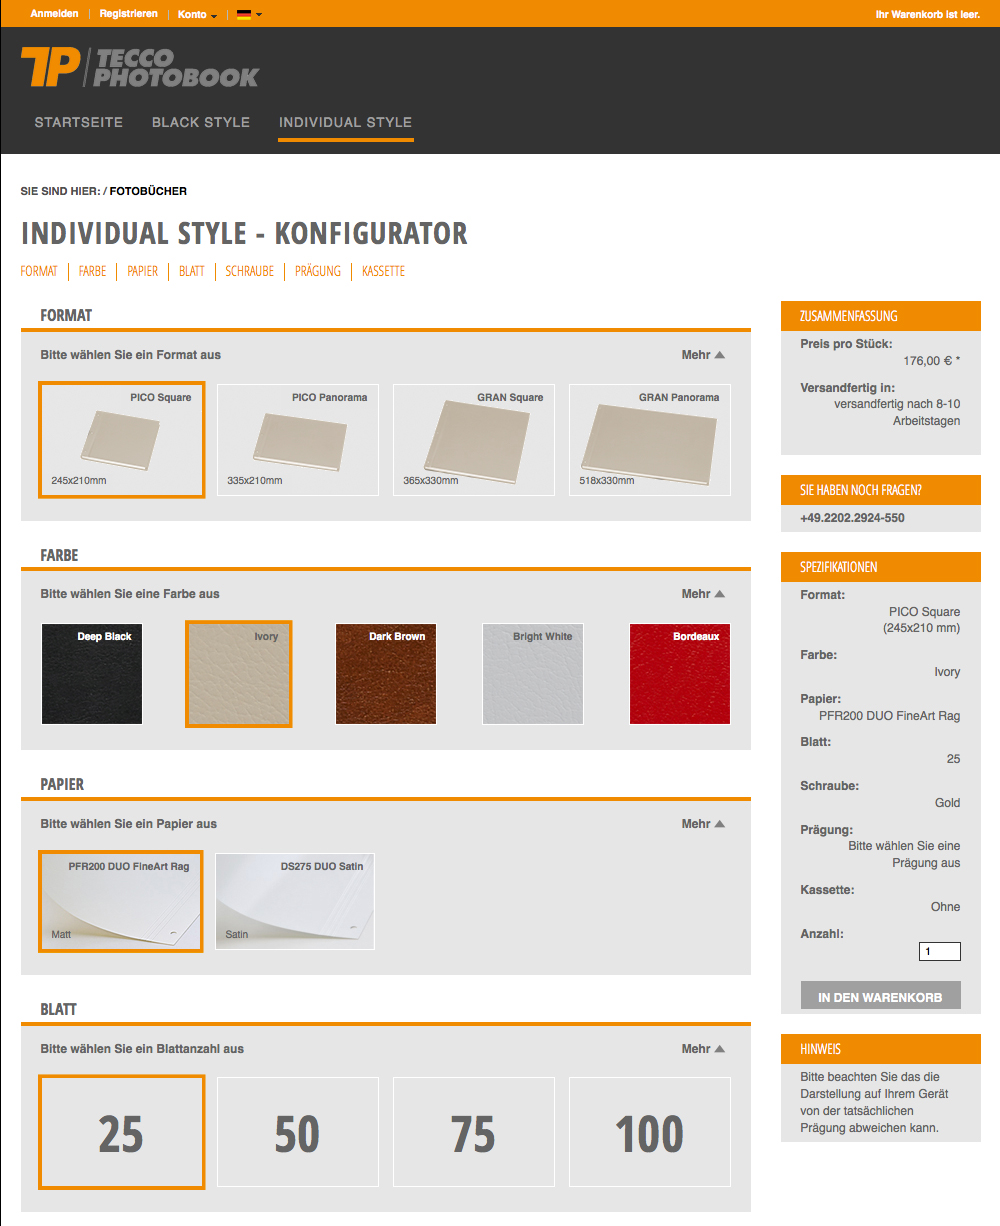Jump to the Schraube section anchor
1000x1226 pixels.
250,271
